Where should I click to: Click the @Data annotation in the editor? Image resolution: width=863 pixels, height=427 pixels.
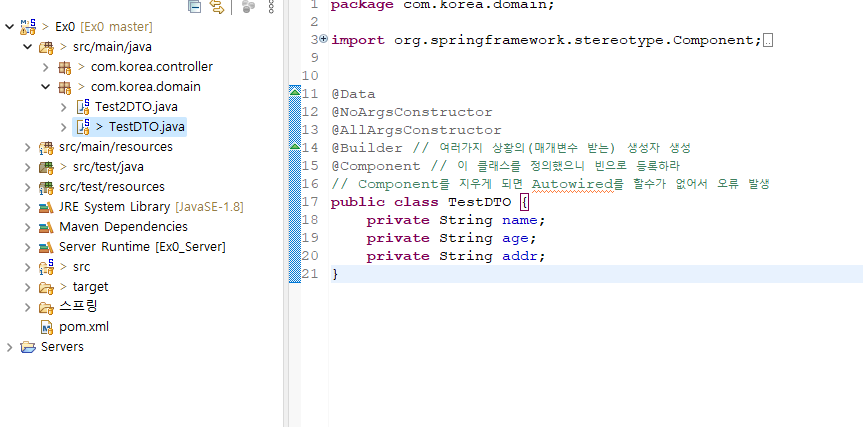353,95
